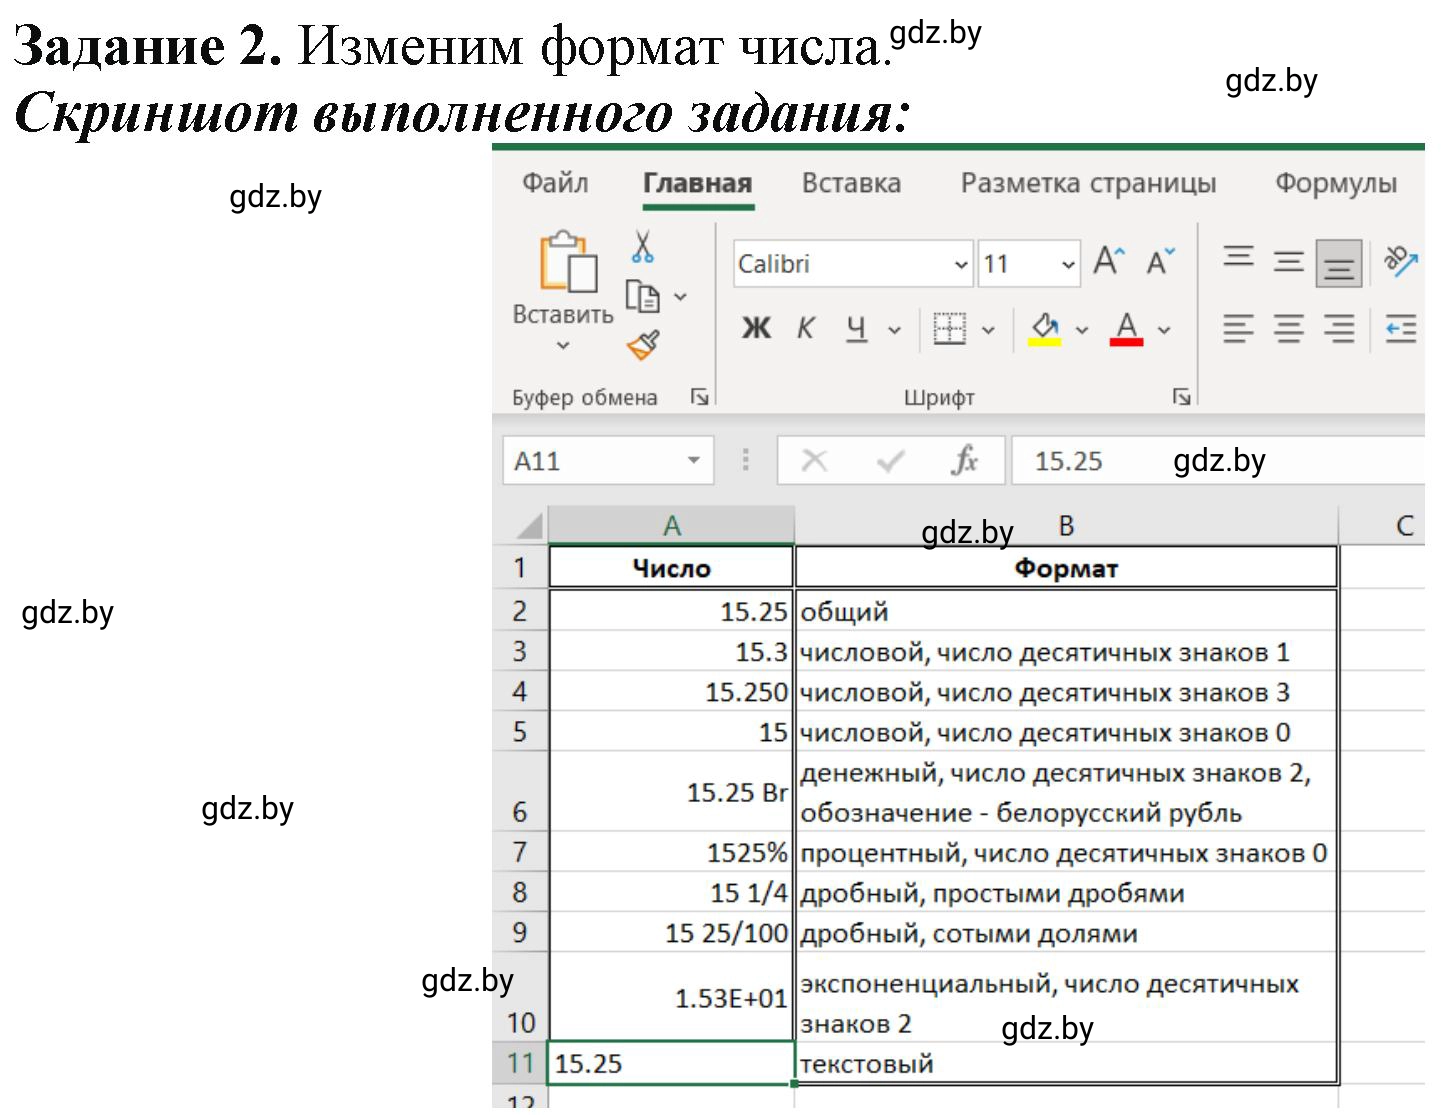
Task: Expand Paste options arrow under Вставить
Action: 563,345
